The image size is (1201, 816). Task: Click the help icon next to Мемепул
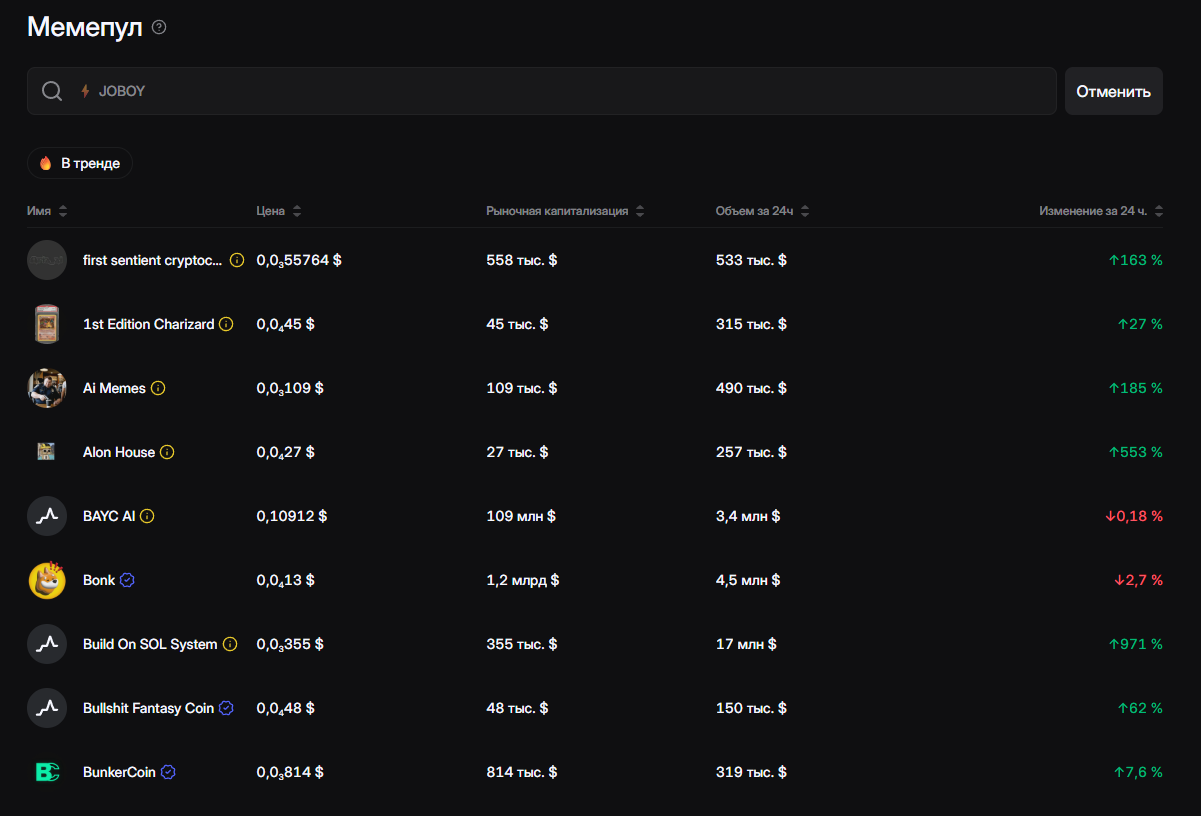click(x=159, y=28)
